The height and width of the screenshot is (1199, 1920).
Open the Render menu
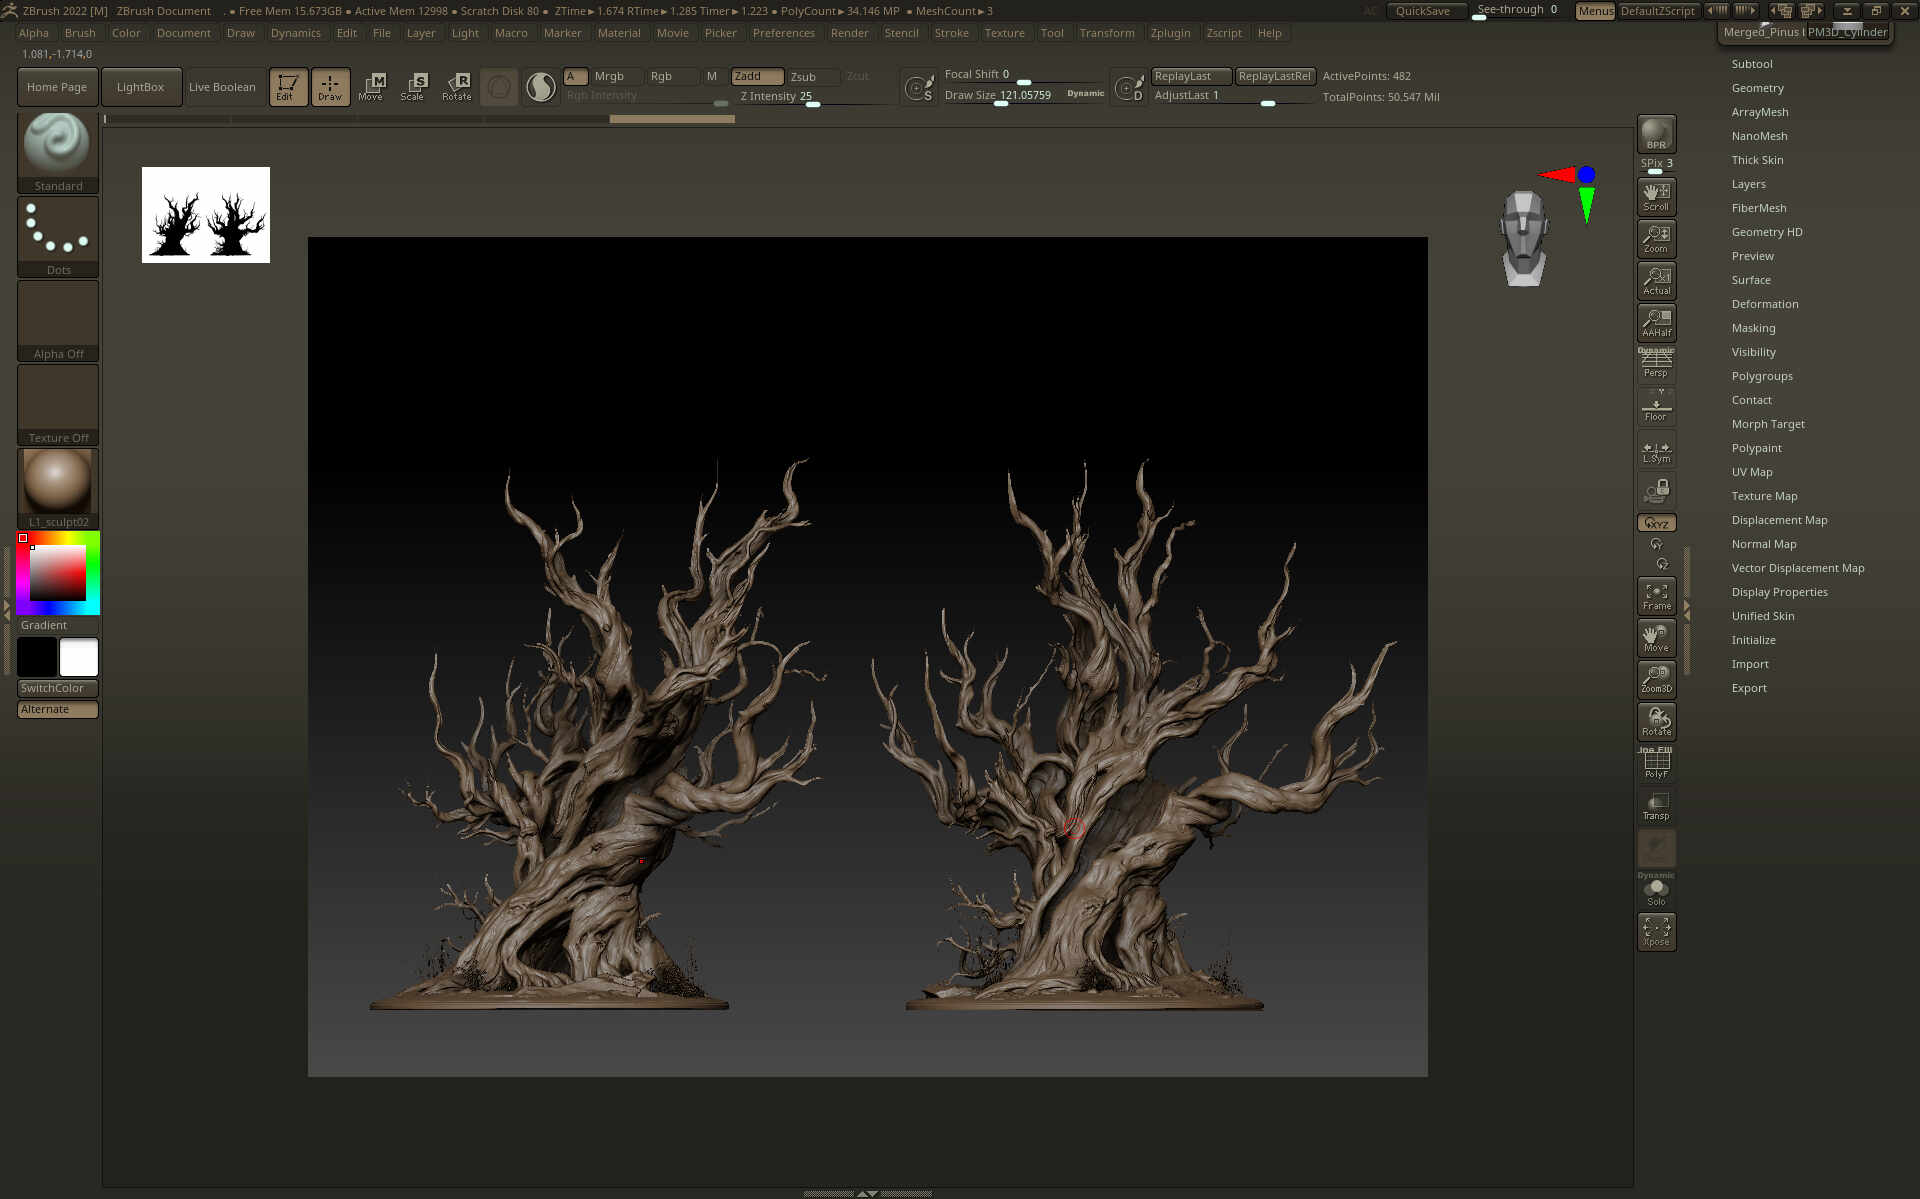tap(849, 33)
